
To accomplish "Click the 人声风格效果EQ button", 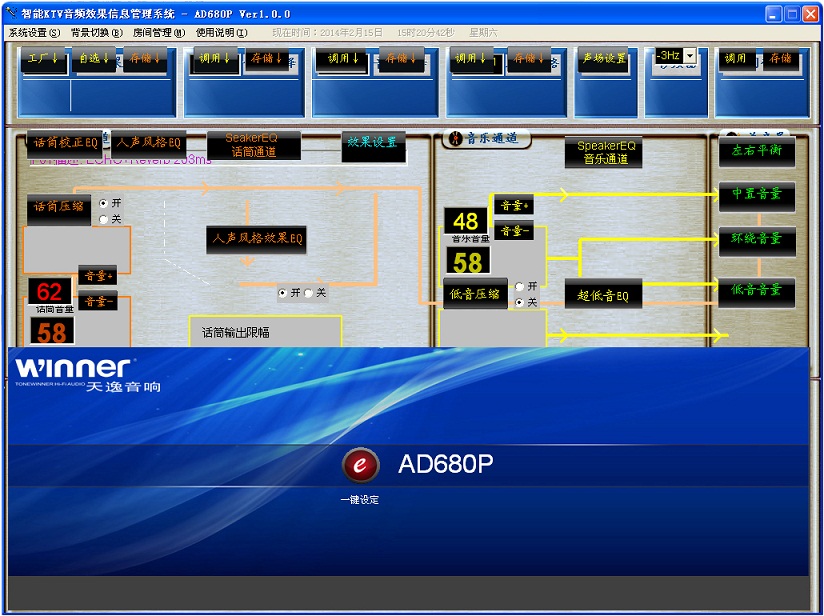I will pyautogui.click(x=256, y=240).
